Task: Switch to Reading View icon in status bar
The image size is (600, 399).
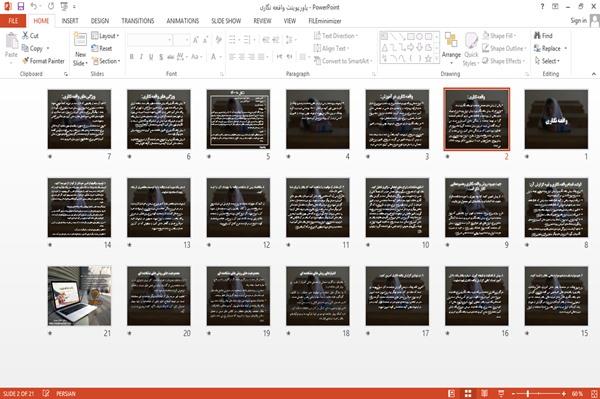Action: tap(484, 393)
